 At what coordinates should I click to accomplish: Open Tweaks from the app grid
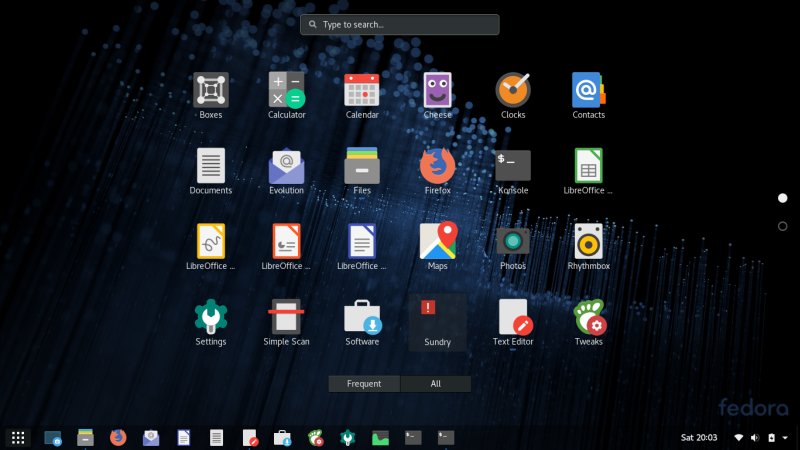(x=588, y=322)
